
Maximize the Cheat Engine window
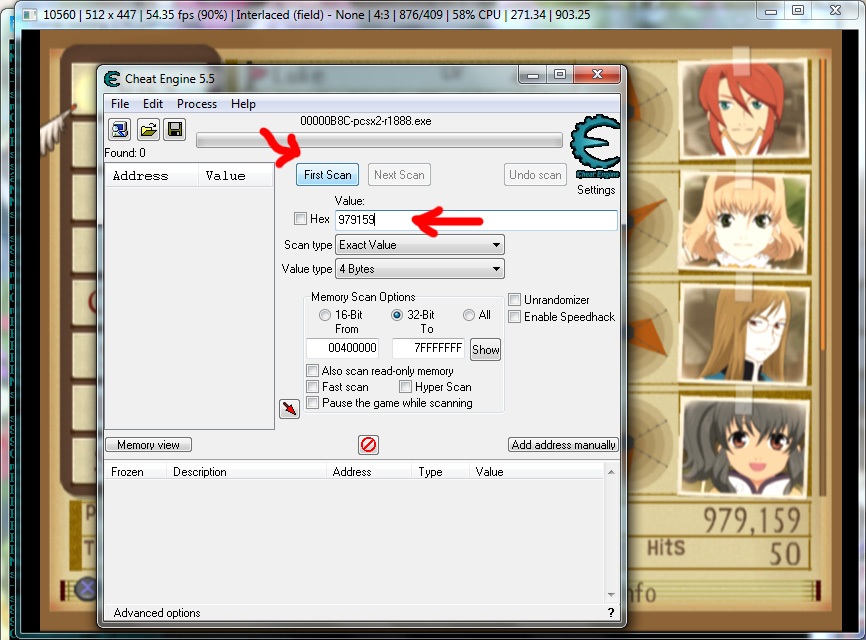pos(559,75)
